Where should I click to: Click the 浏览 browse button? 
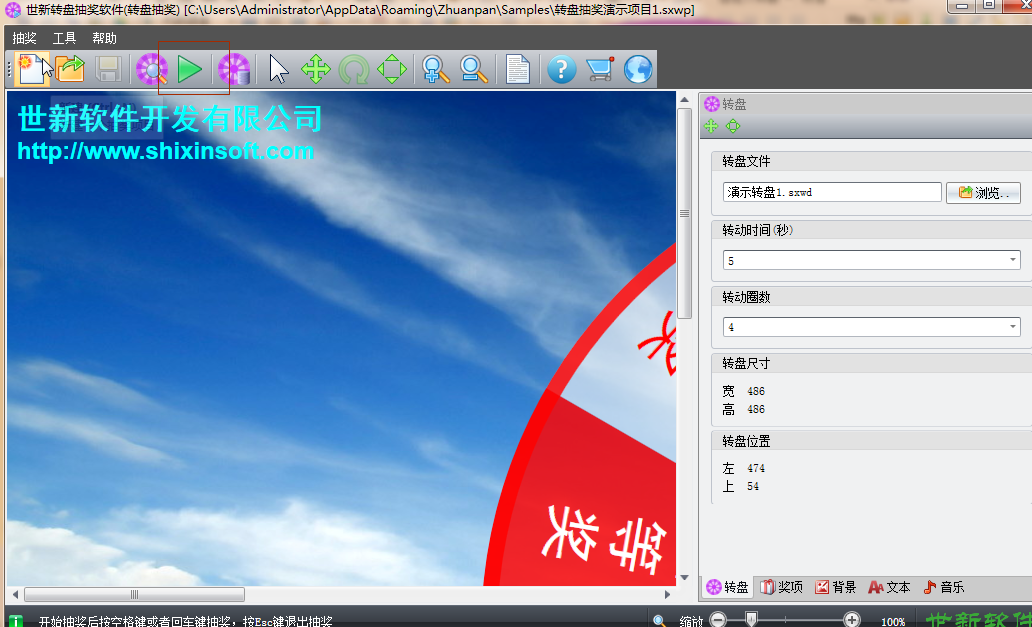pos(983,193)
